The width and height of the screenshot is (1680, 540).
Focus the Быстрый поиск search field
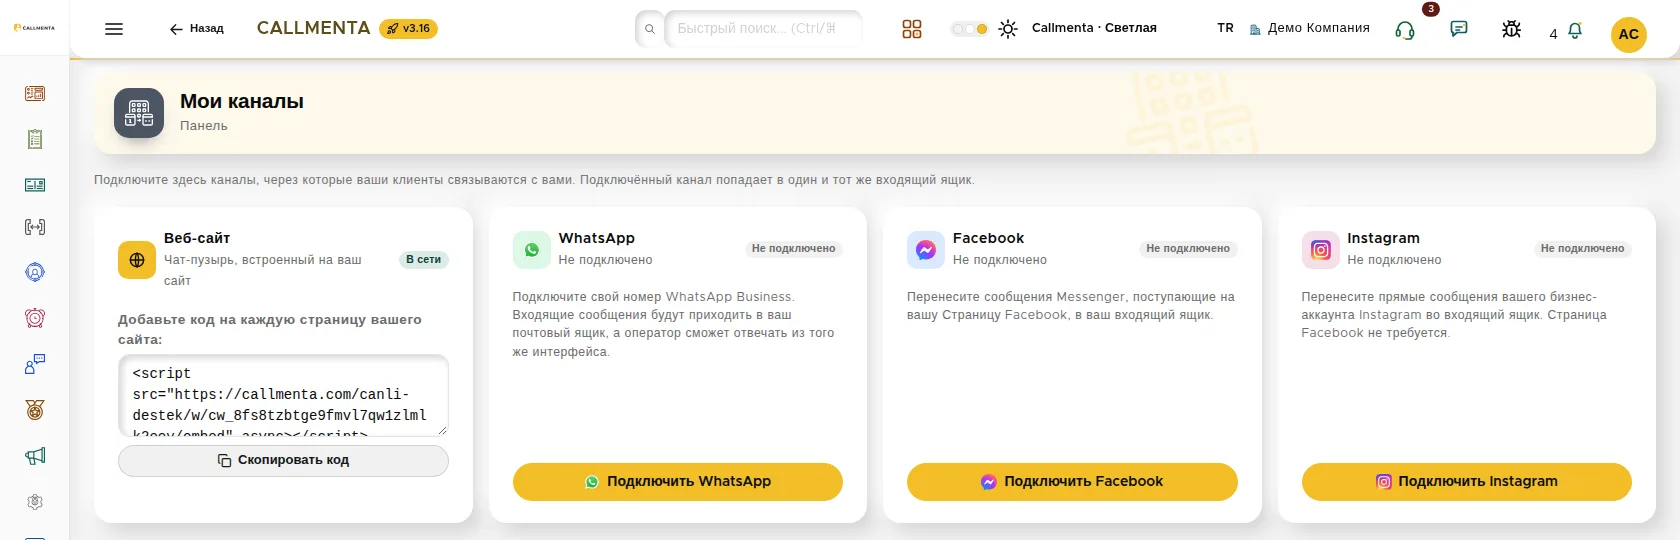tap(762, 28)
